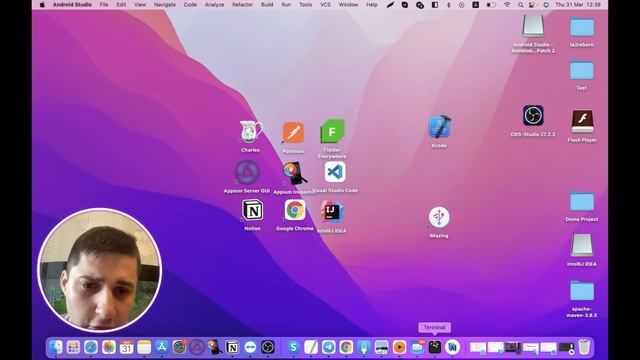640x360 pixels.
Task: Launch IntelliJ IDEA desktop app icon
Action: [x=332, y=212]
